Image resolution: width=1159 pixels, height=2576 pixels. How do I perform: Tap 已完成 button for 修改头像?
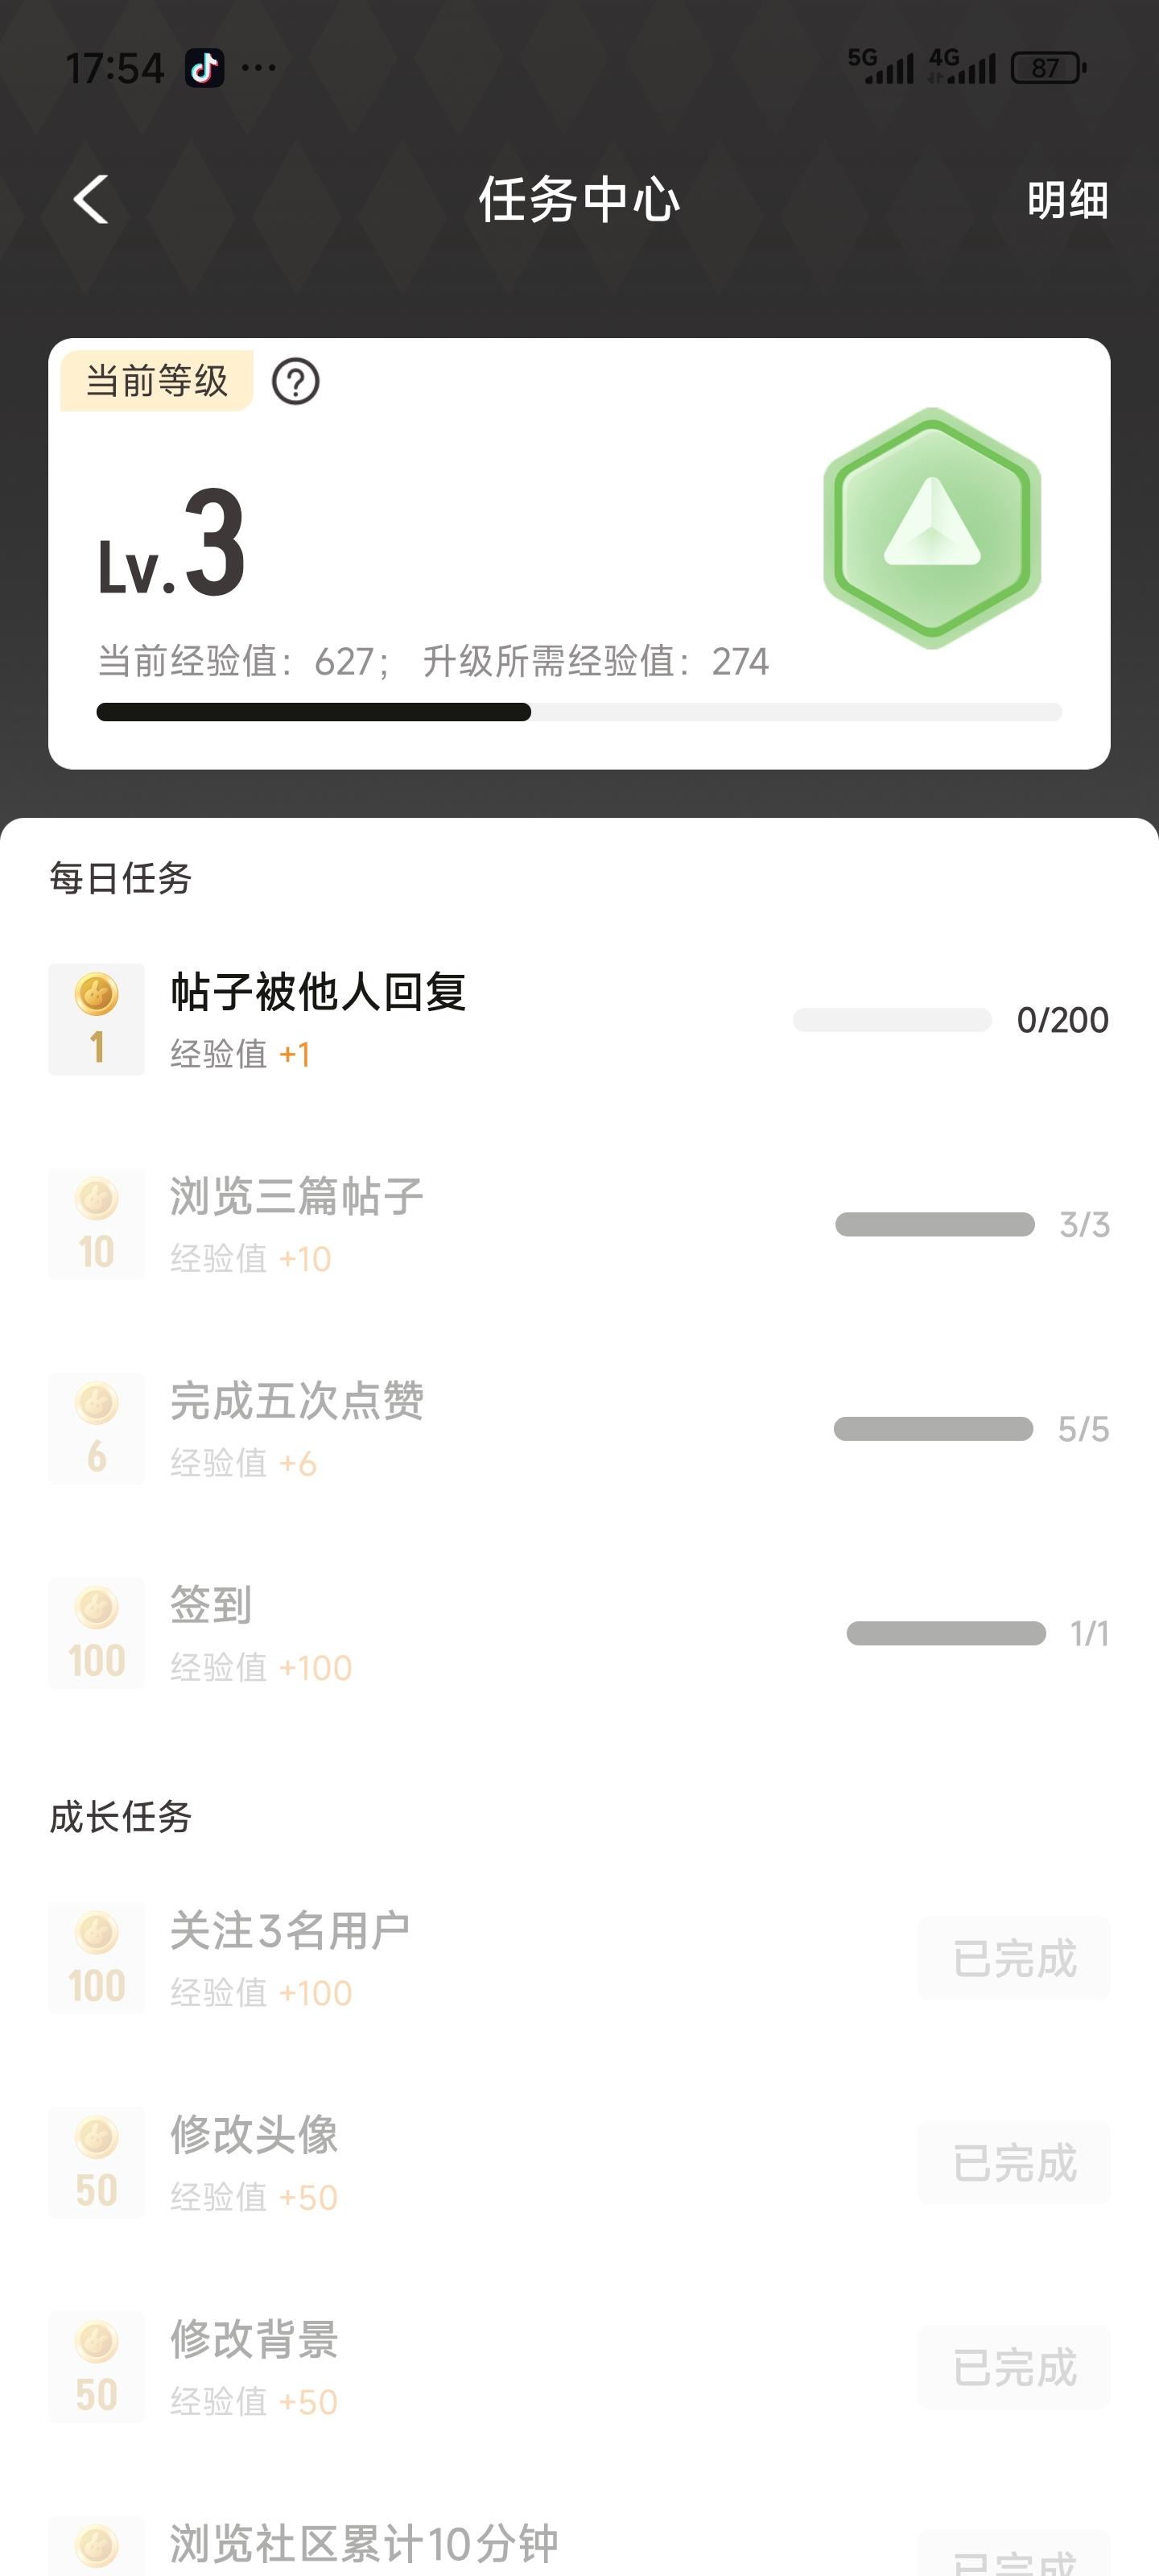tap(1013, 2163)
